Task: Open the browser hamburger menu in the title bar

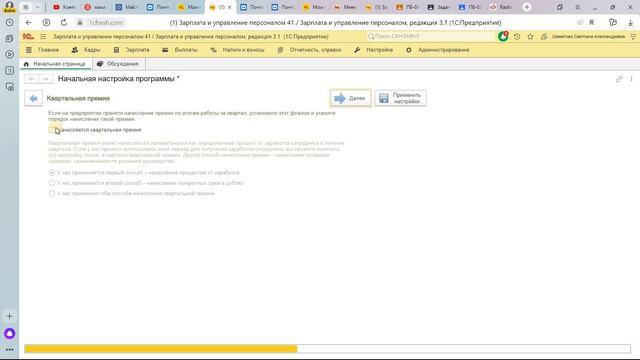Action: [x=577, y=7]
